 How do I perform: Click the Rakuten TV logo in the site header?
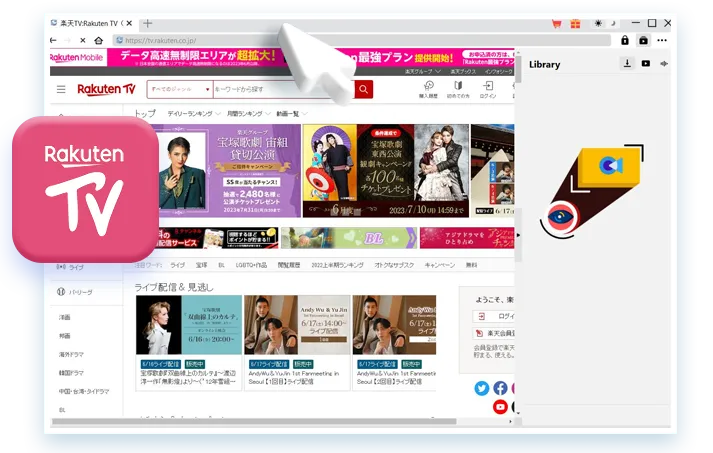106,89
